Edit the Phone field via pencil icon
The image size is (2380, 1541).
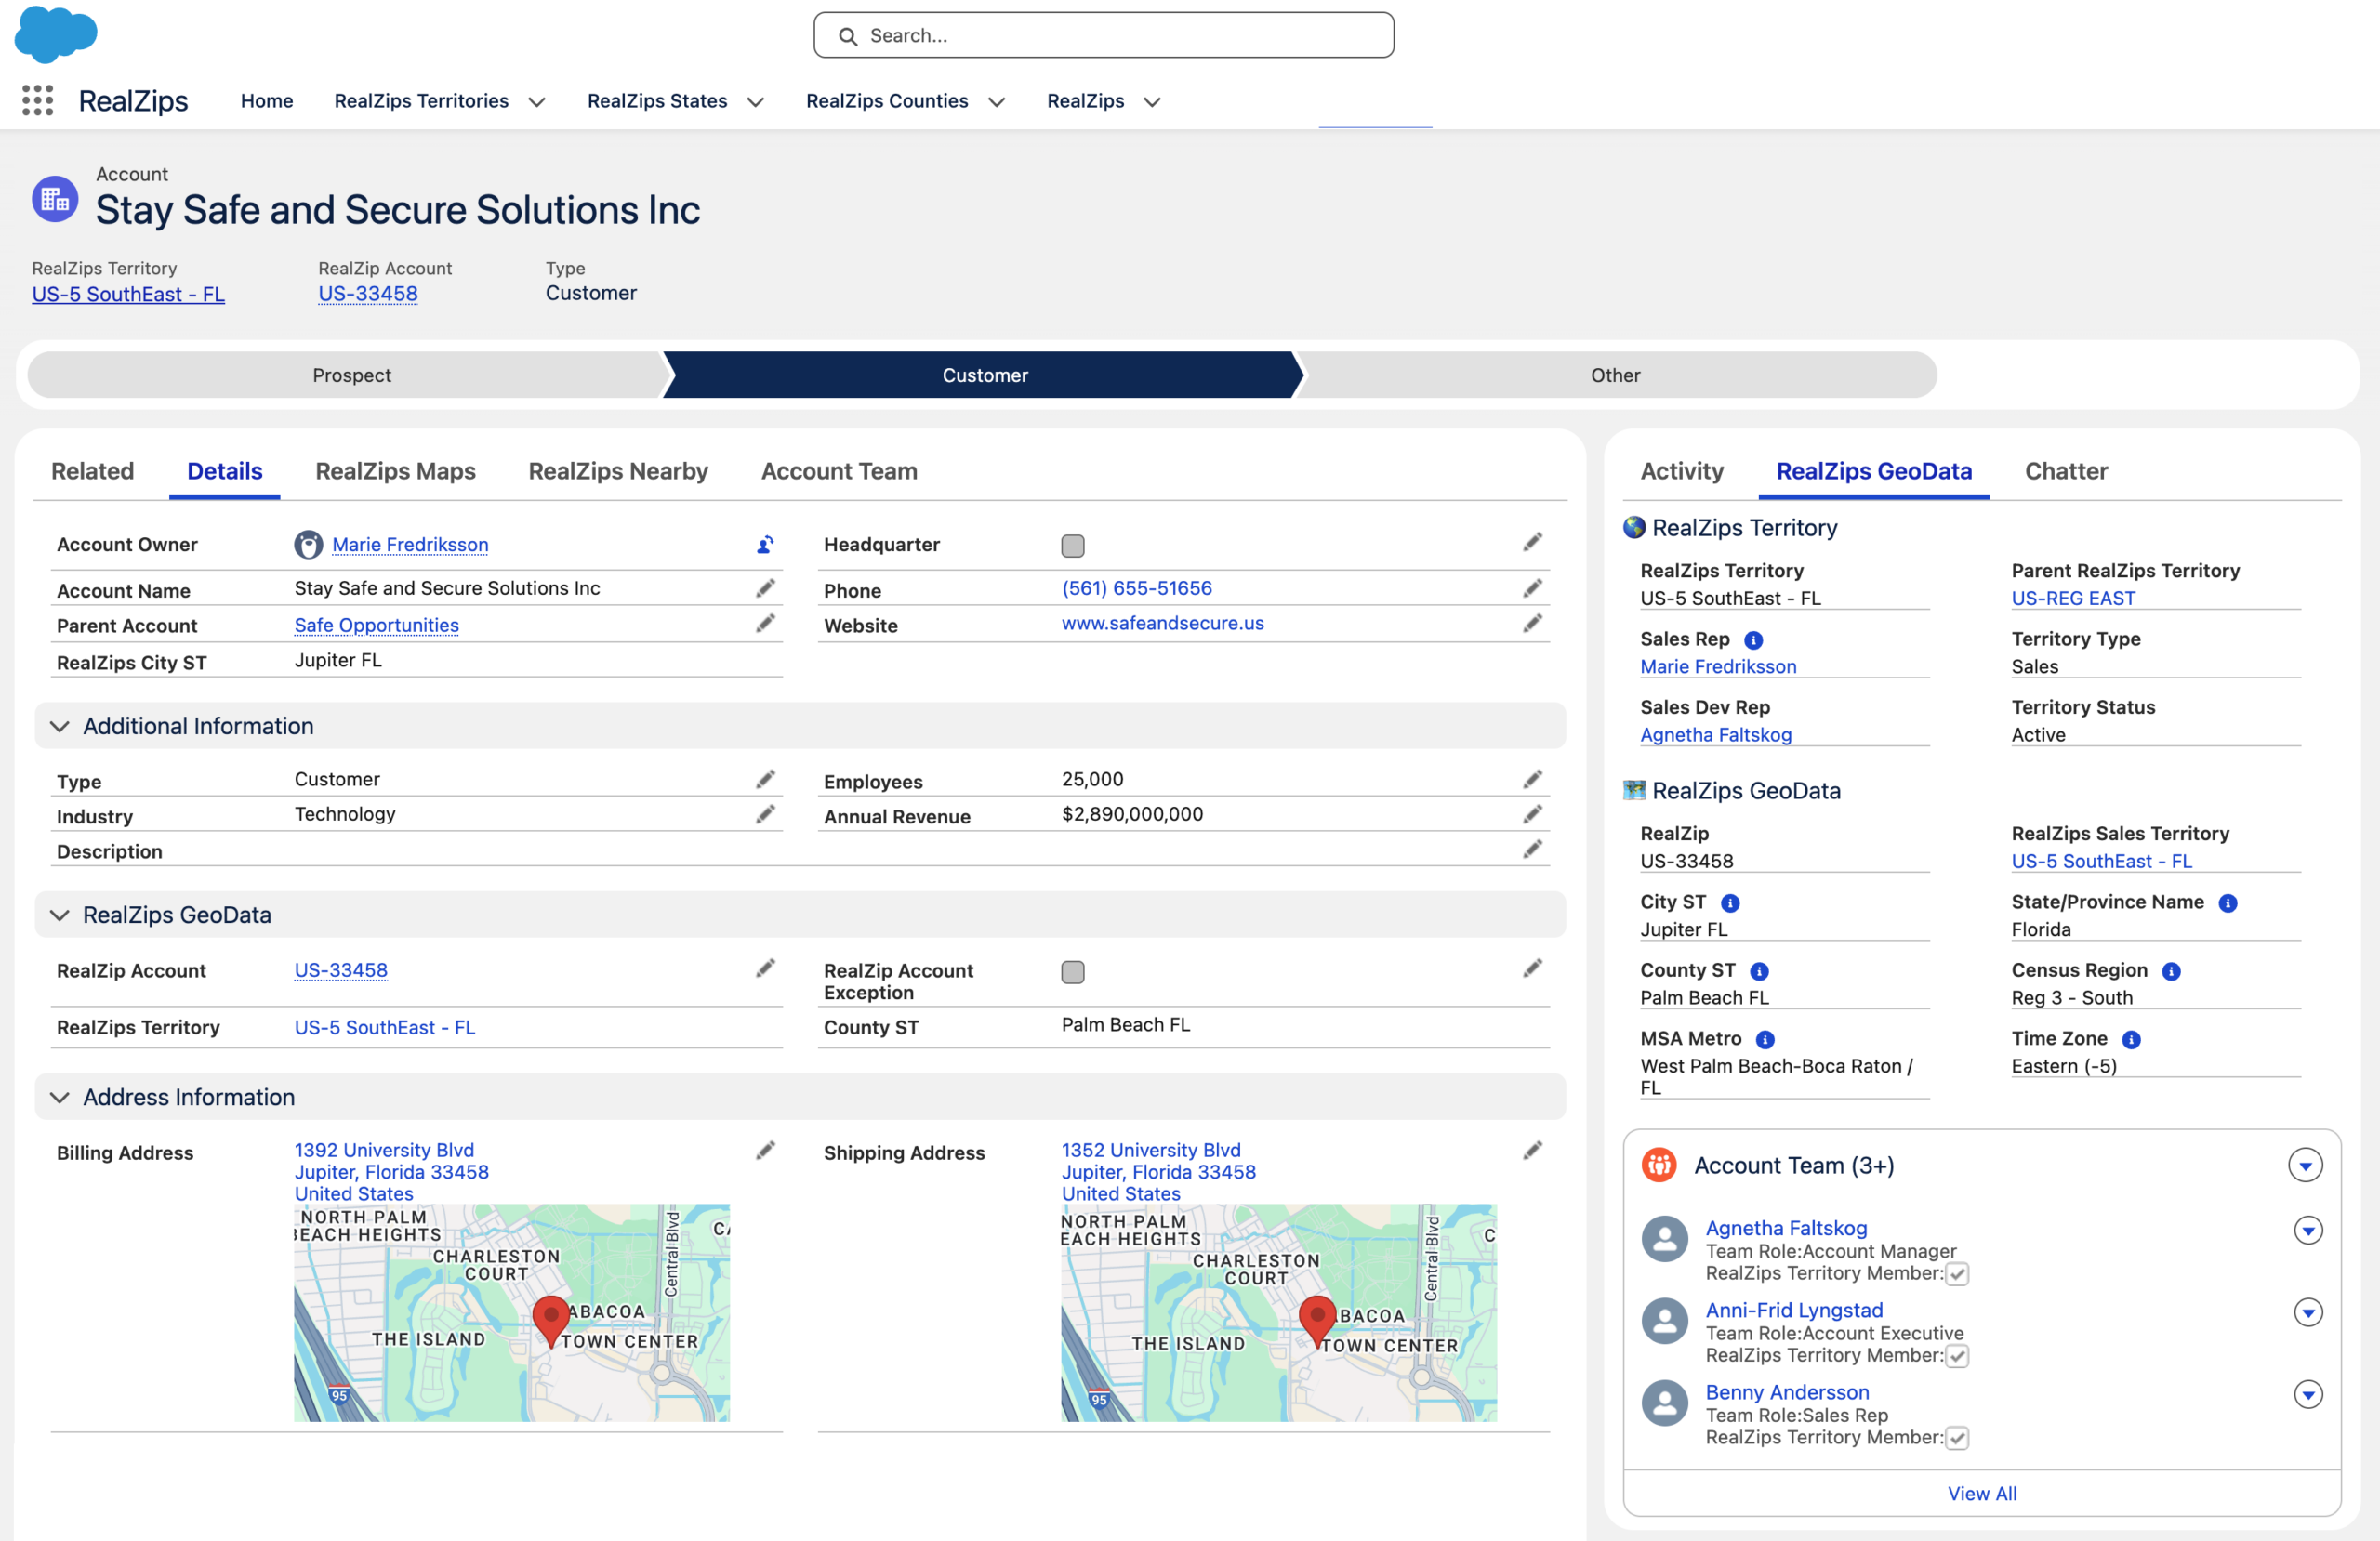1532,588
